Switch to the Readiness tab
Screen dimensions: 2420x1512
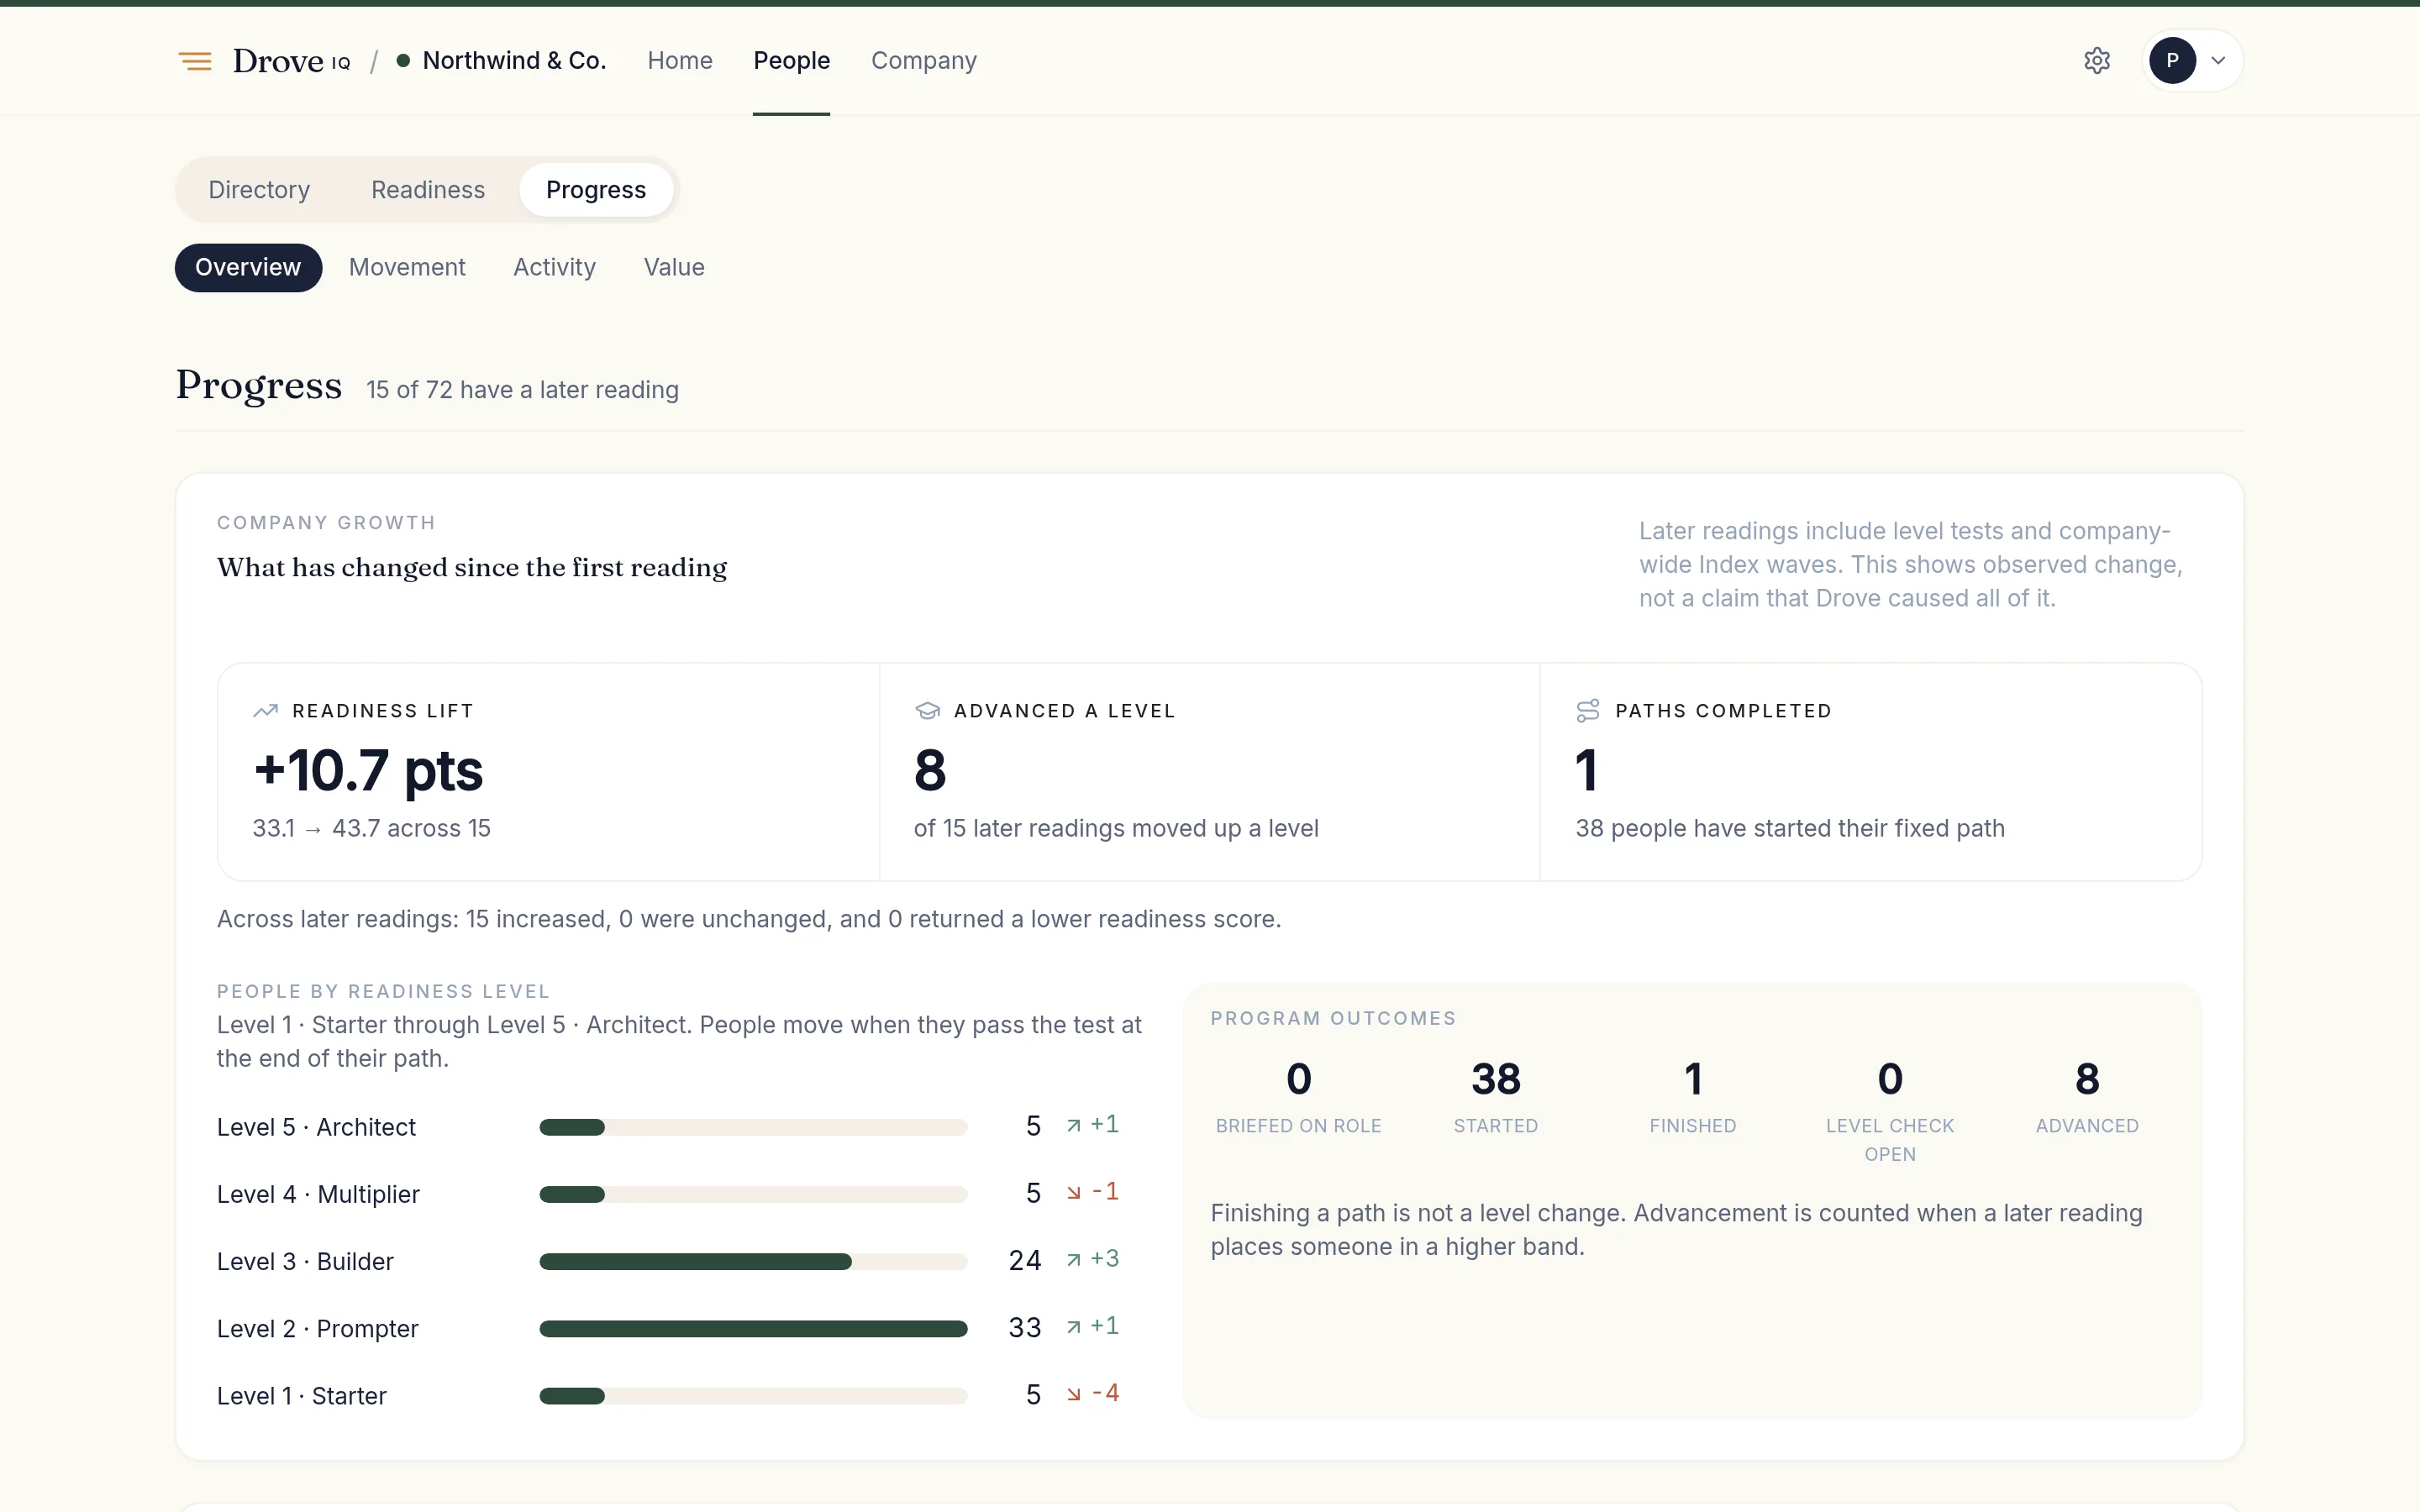pyautogui.click(x=428, y=190)
